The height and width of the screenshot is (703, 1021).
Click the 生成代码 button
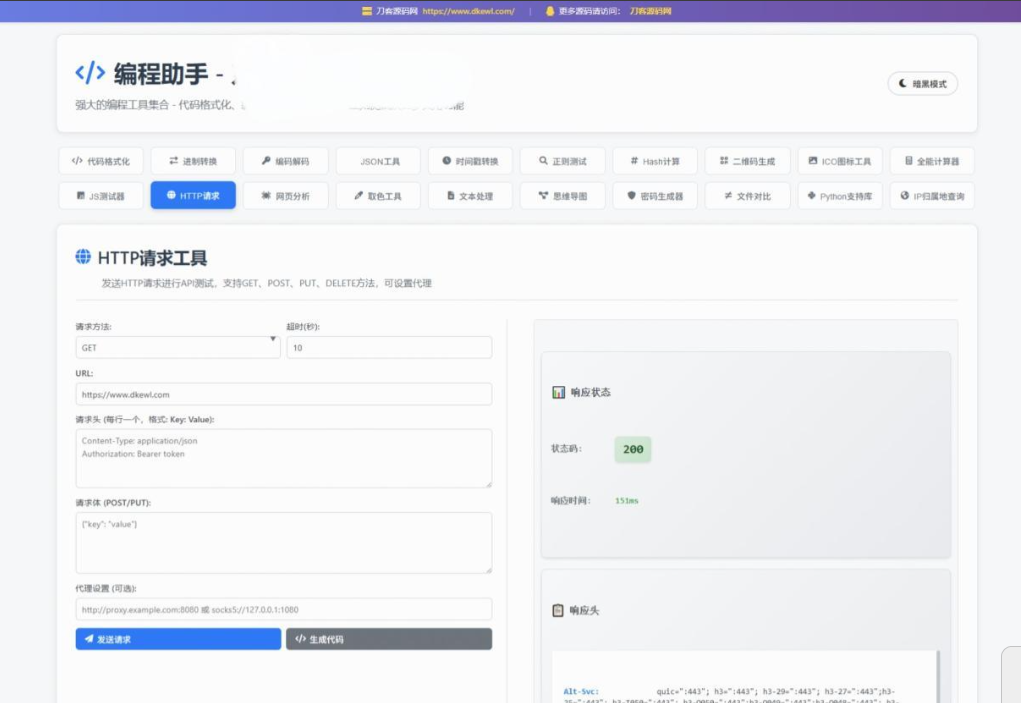[x=388, y=639]
